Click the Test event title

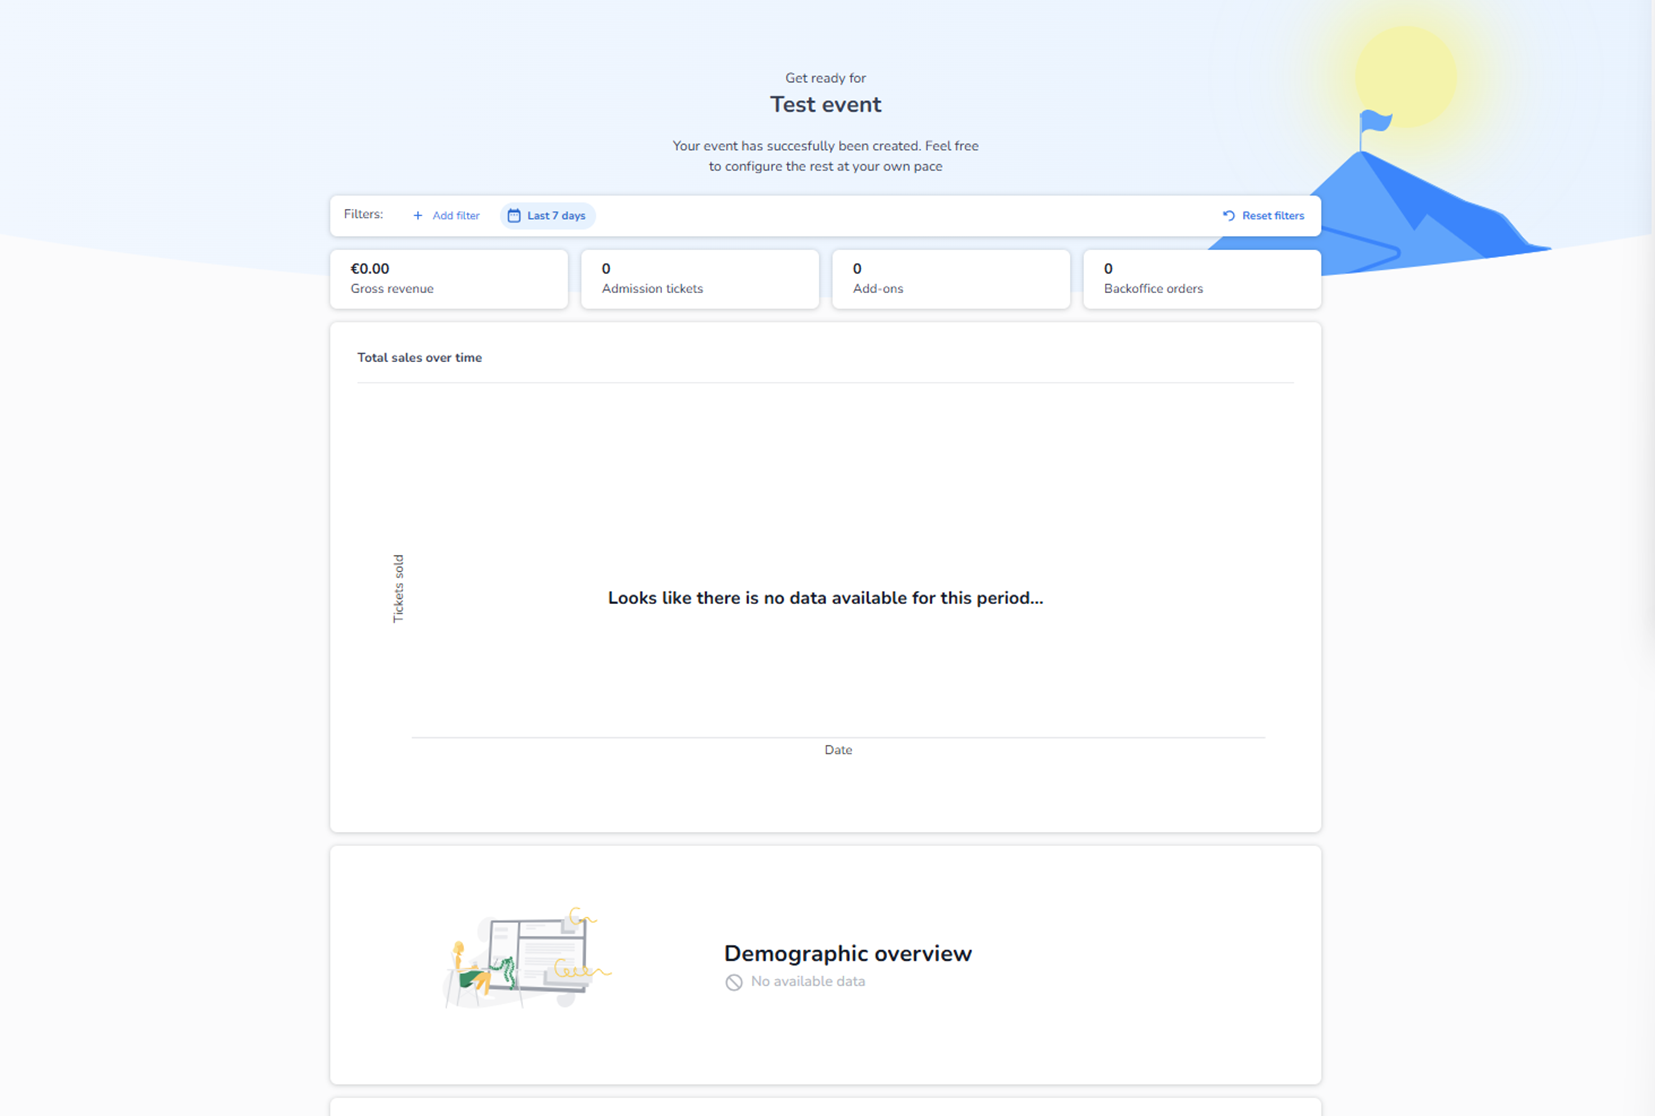pos(825,105)
